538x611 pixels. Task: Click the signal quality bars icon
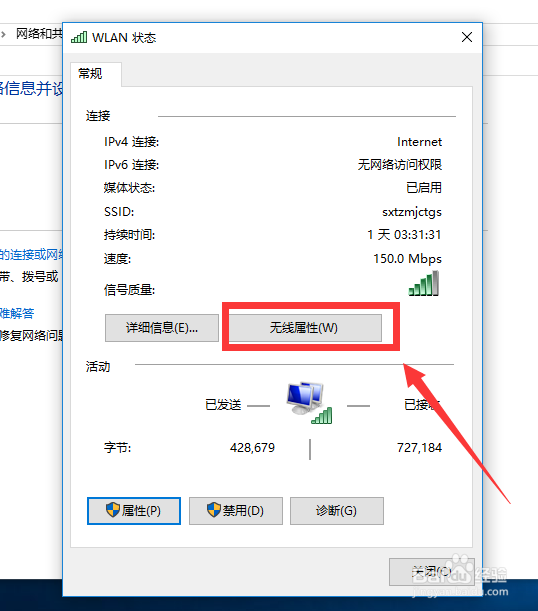pyautogui.click(x=424, y=283)
